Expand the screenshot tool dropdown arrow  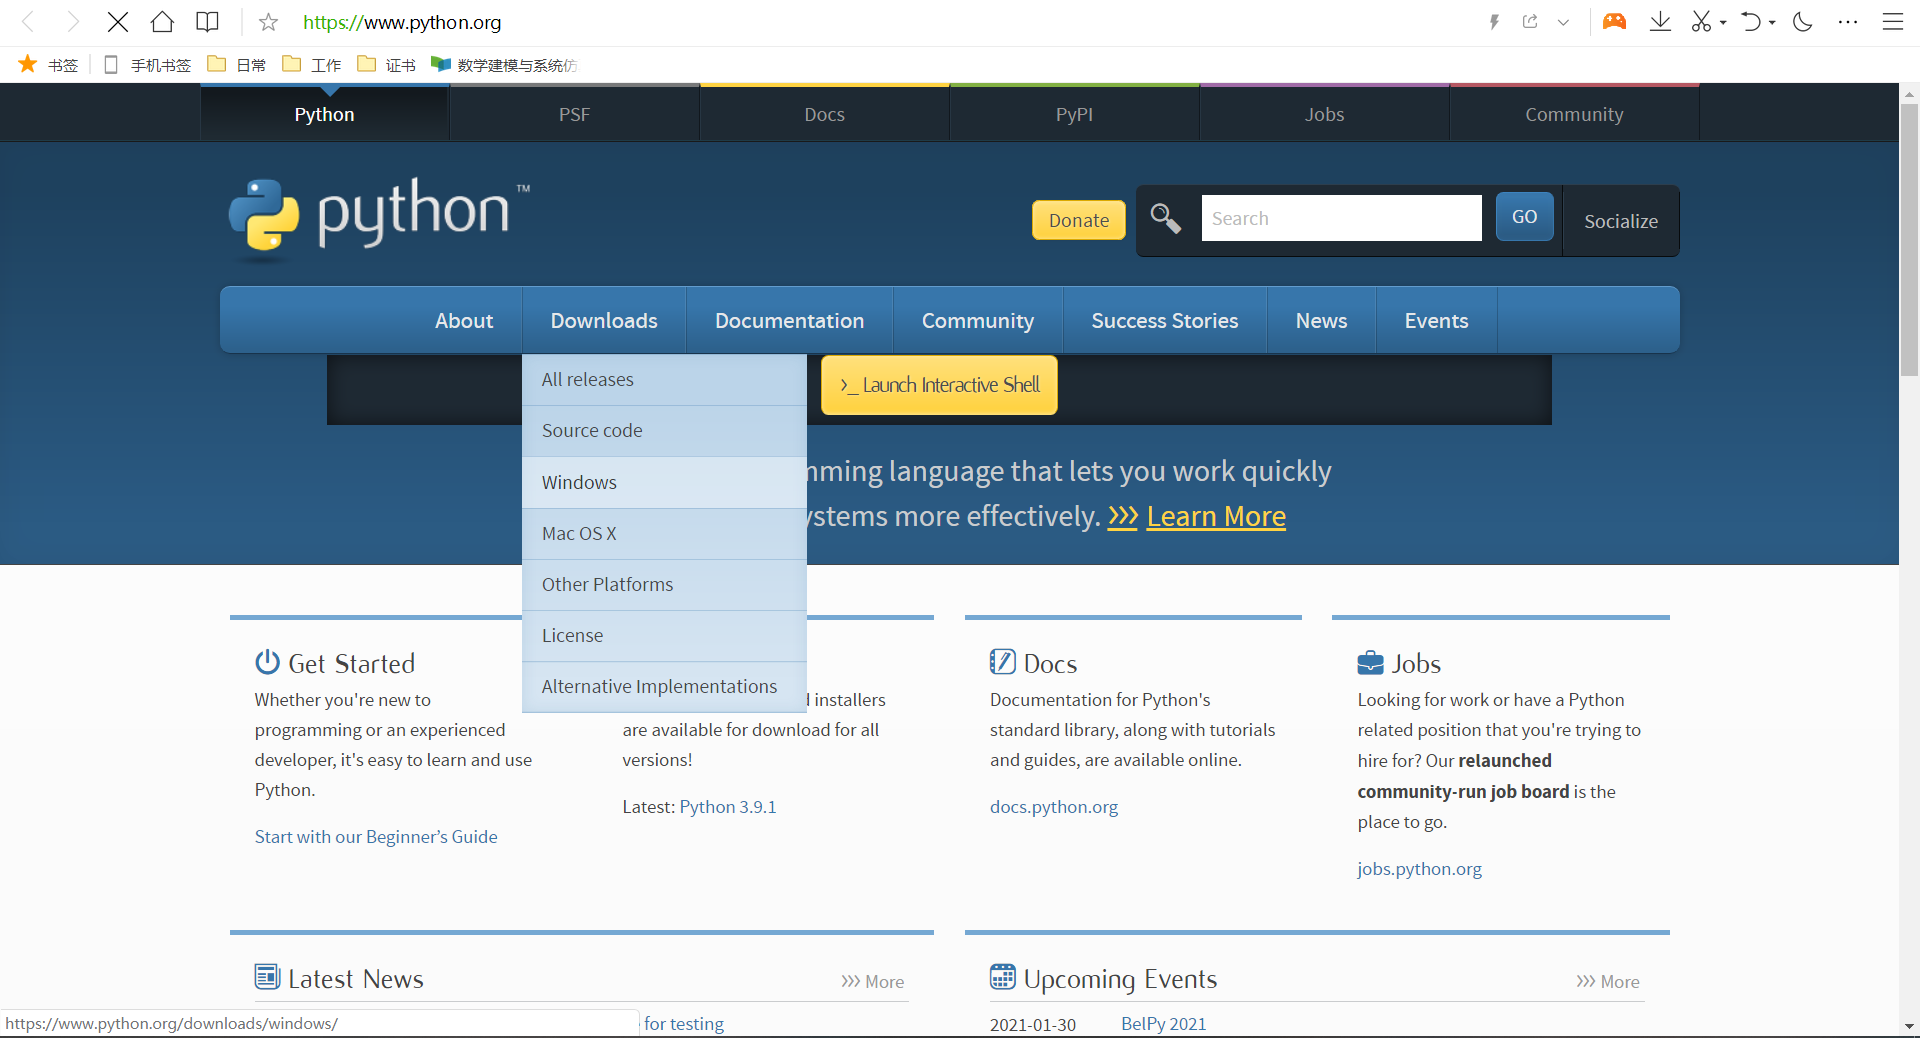pos(1723,22)
